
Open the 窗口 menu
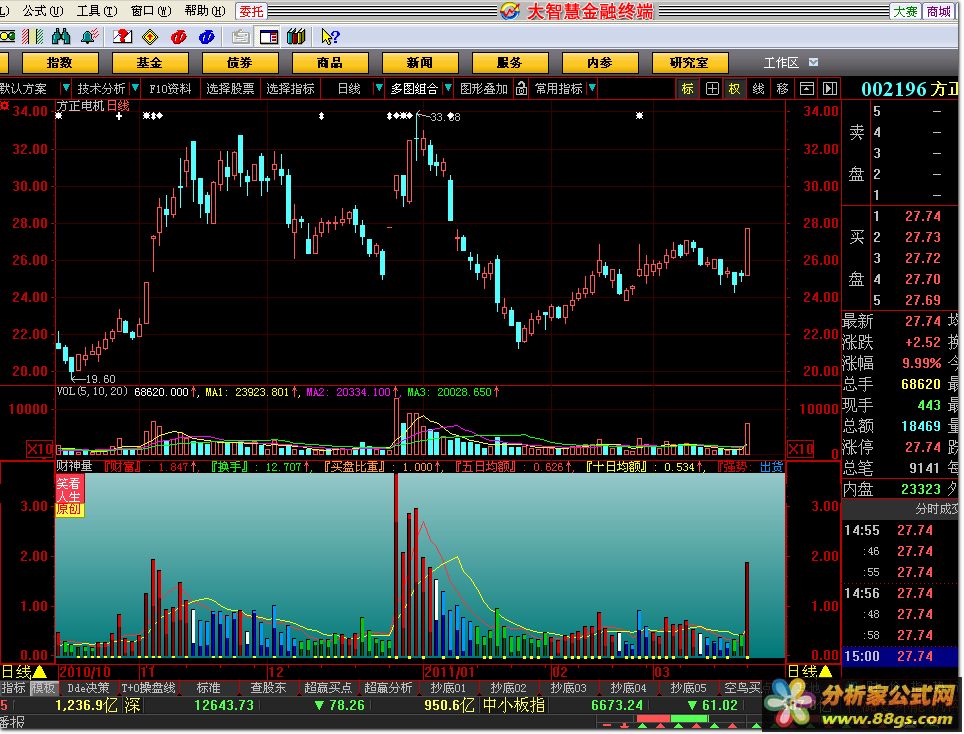(151, 10)
